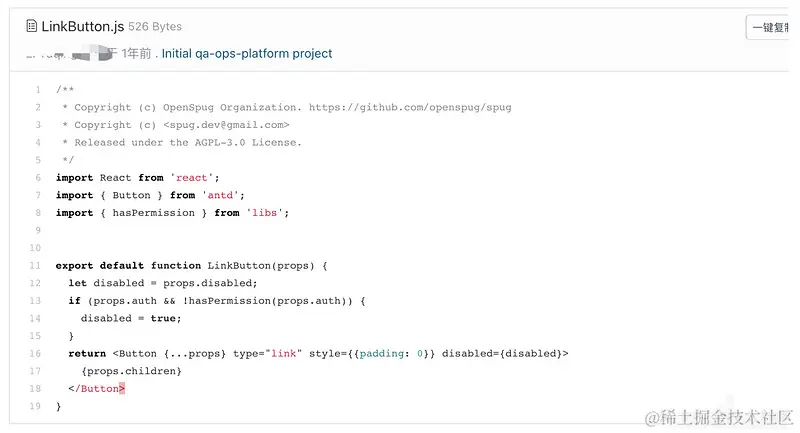Open the Initial qa-ops-platform project commit link

click(x=247, y=54)
